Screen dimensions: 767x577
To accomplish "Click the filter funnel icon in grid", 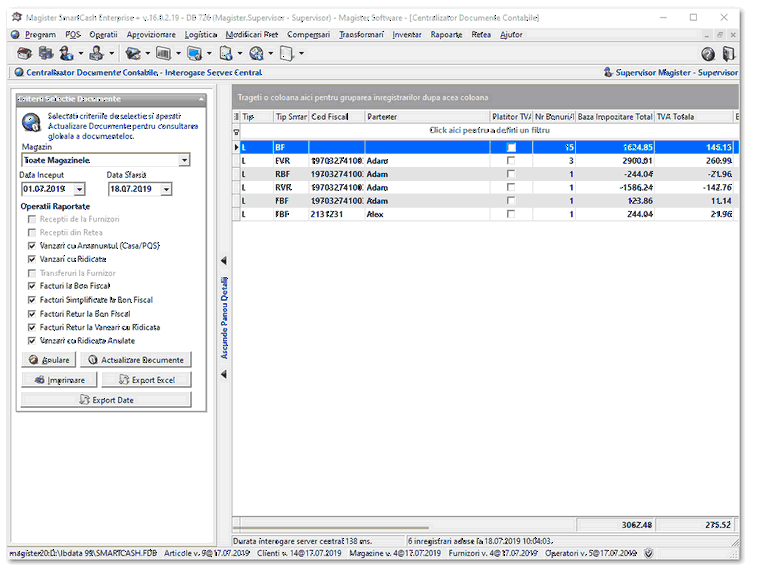I will coord(236,132).
